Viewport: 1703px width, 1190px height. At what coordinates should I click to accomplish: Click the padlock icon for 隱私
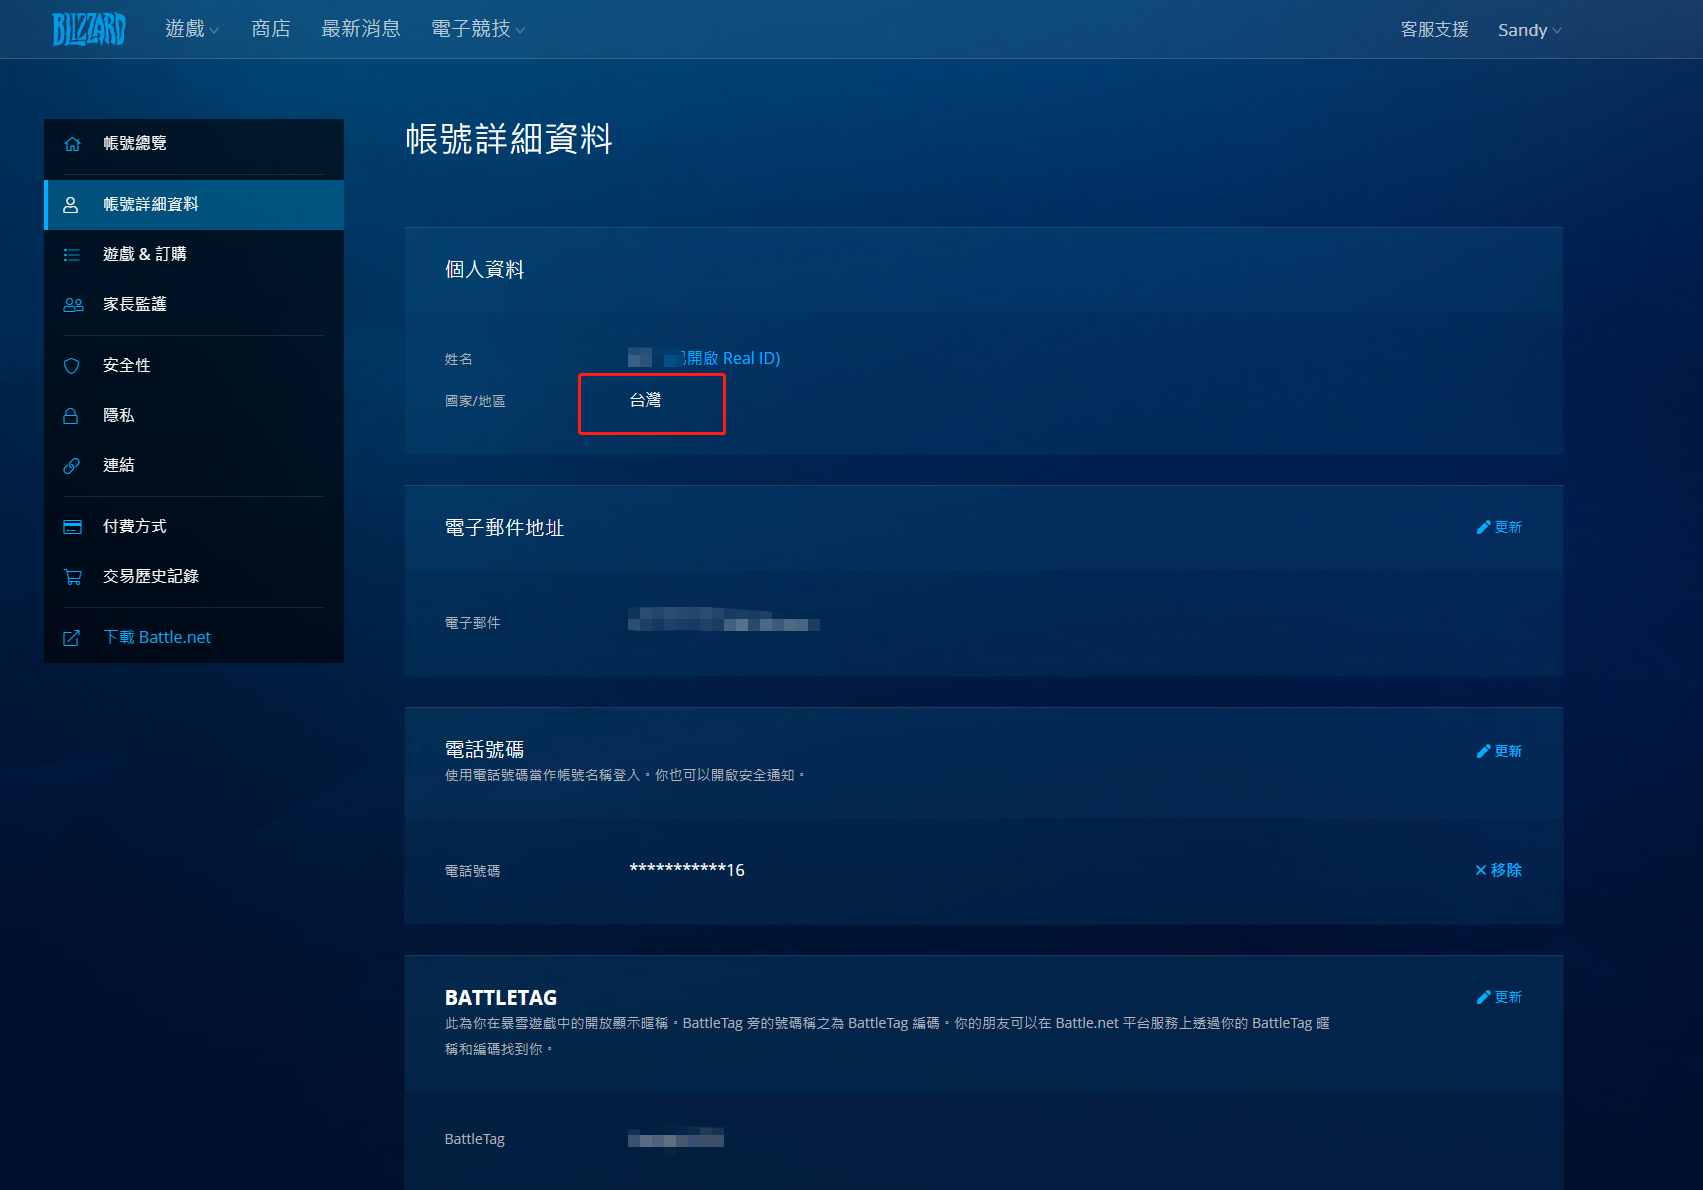pos(72,415)
